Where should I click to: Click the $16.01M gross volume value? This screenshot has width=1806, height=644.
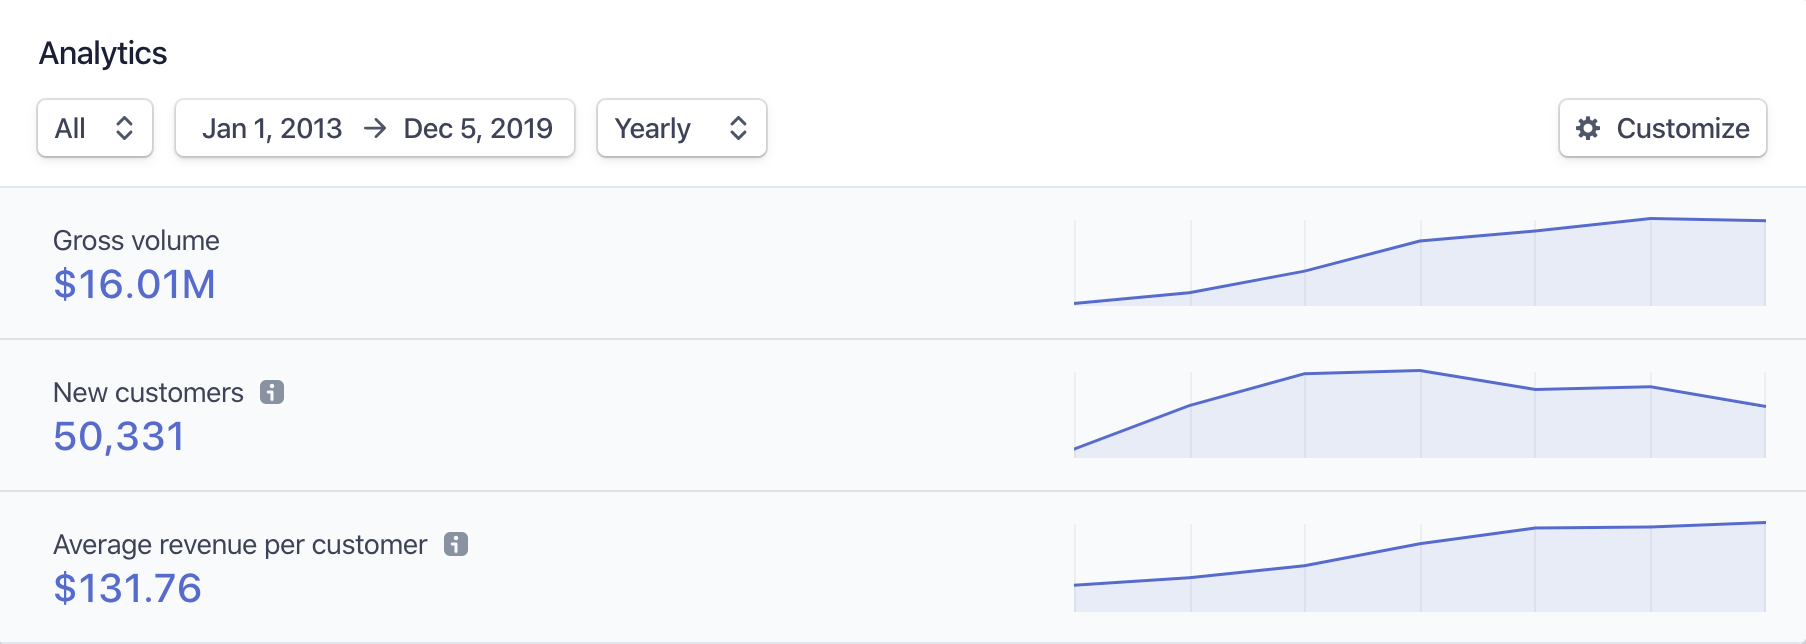[134, 285]
